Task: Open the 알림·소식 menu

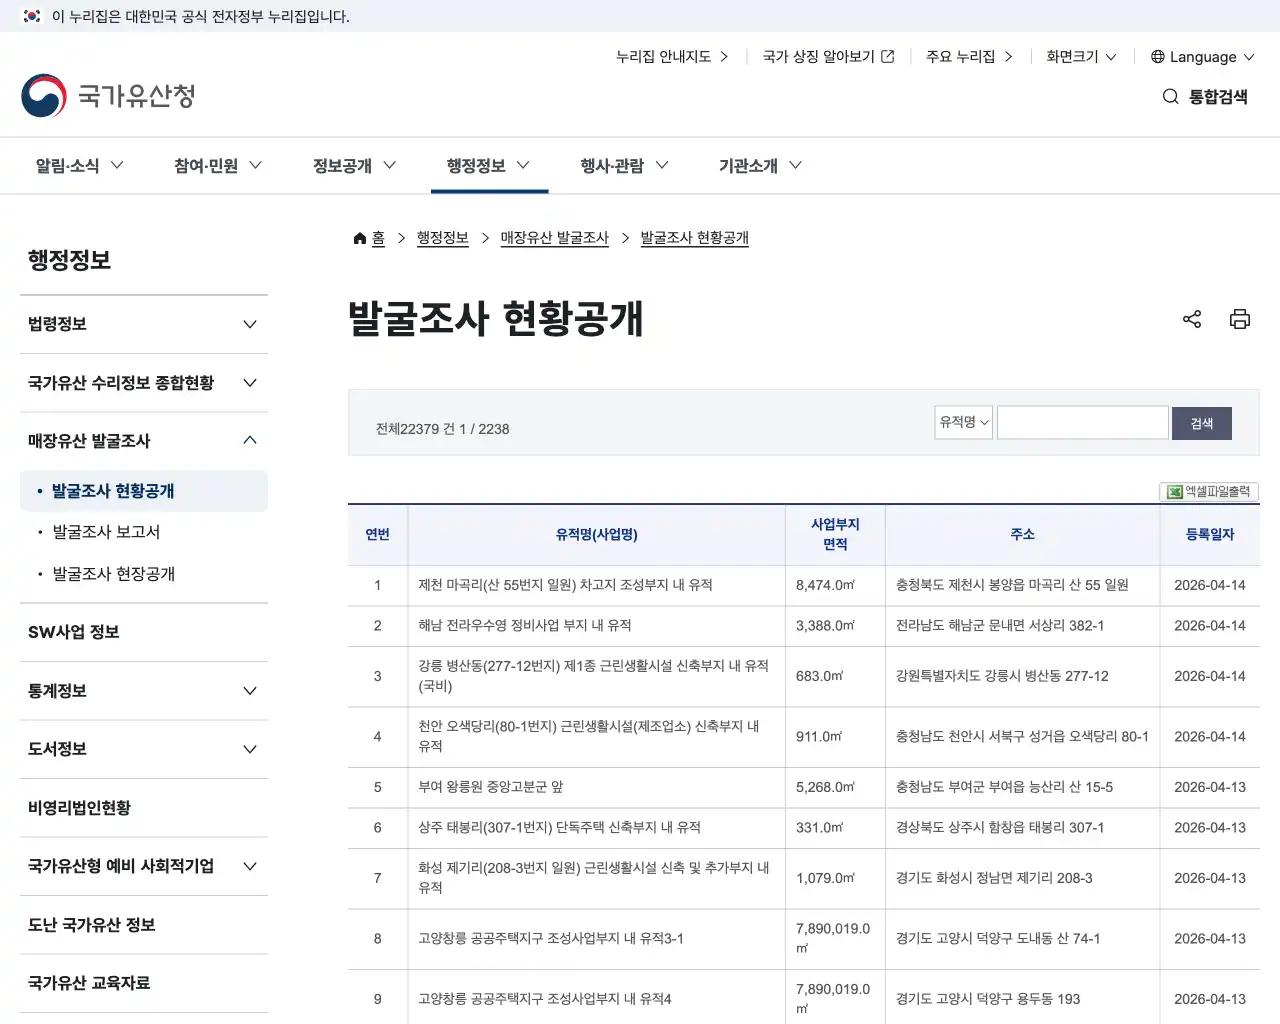Action: click(80, 166)
